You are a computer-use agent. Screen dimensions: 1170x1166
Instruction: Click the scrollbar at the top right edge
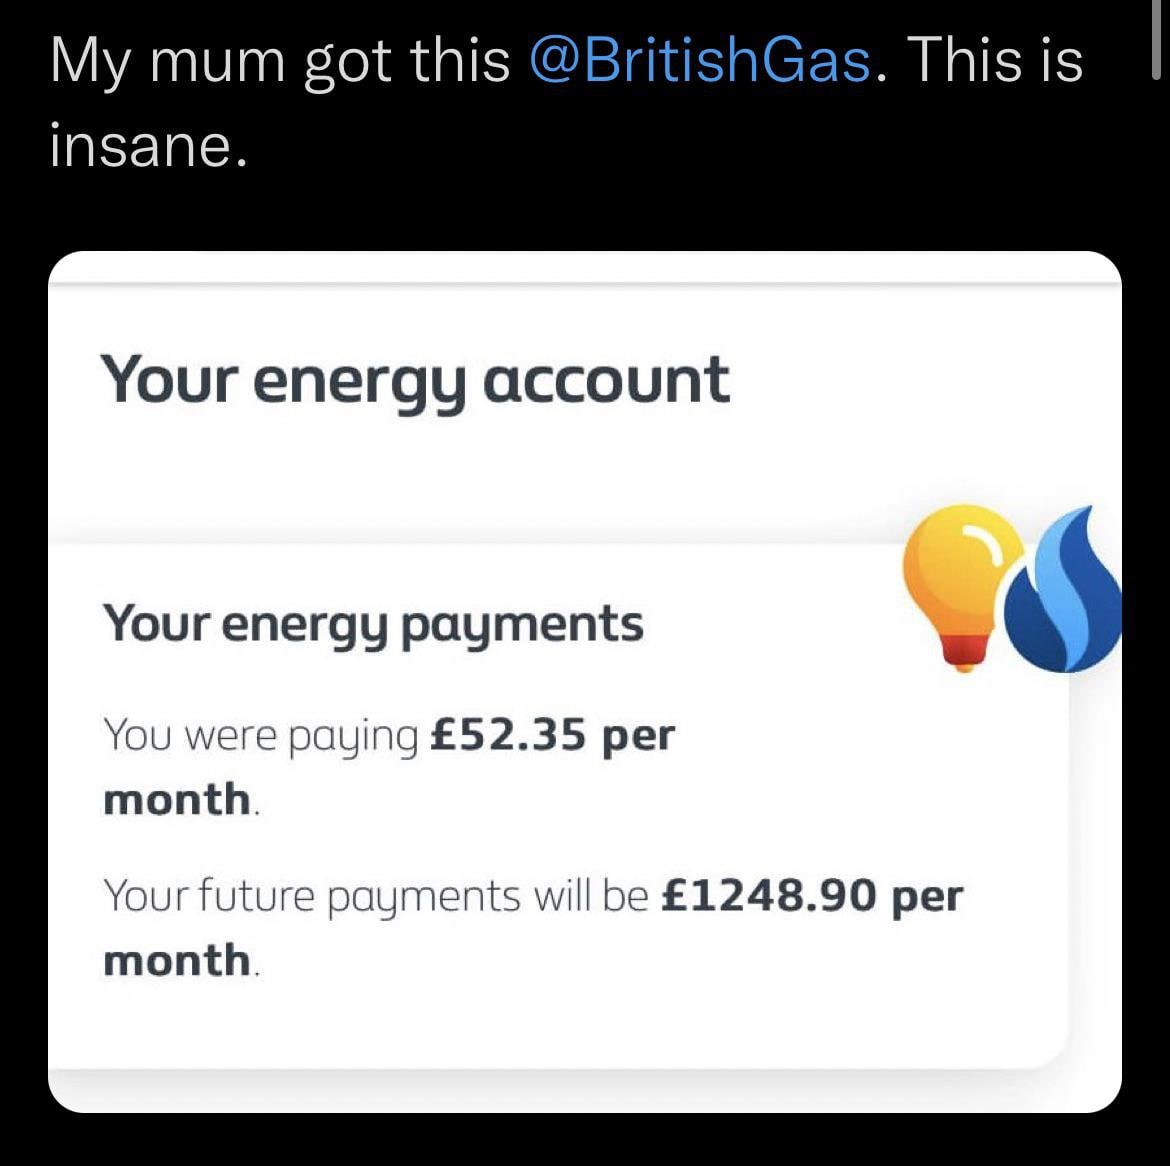(x=1158, y=40)
